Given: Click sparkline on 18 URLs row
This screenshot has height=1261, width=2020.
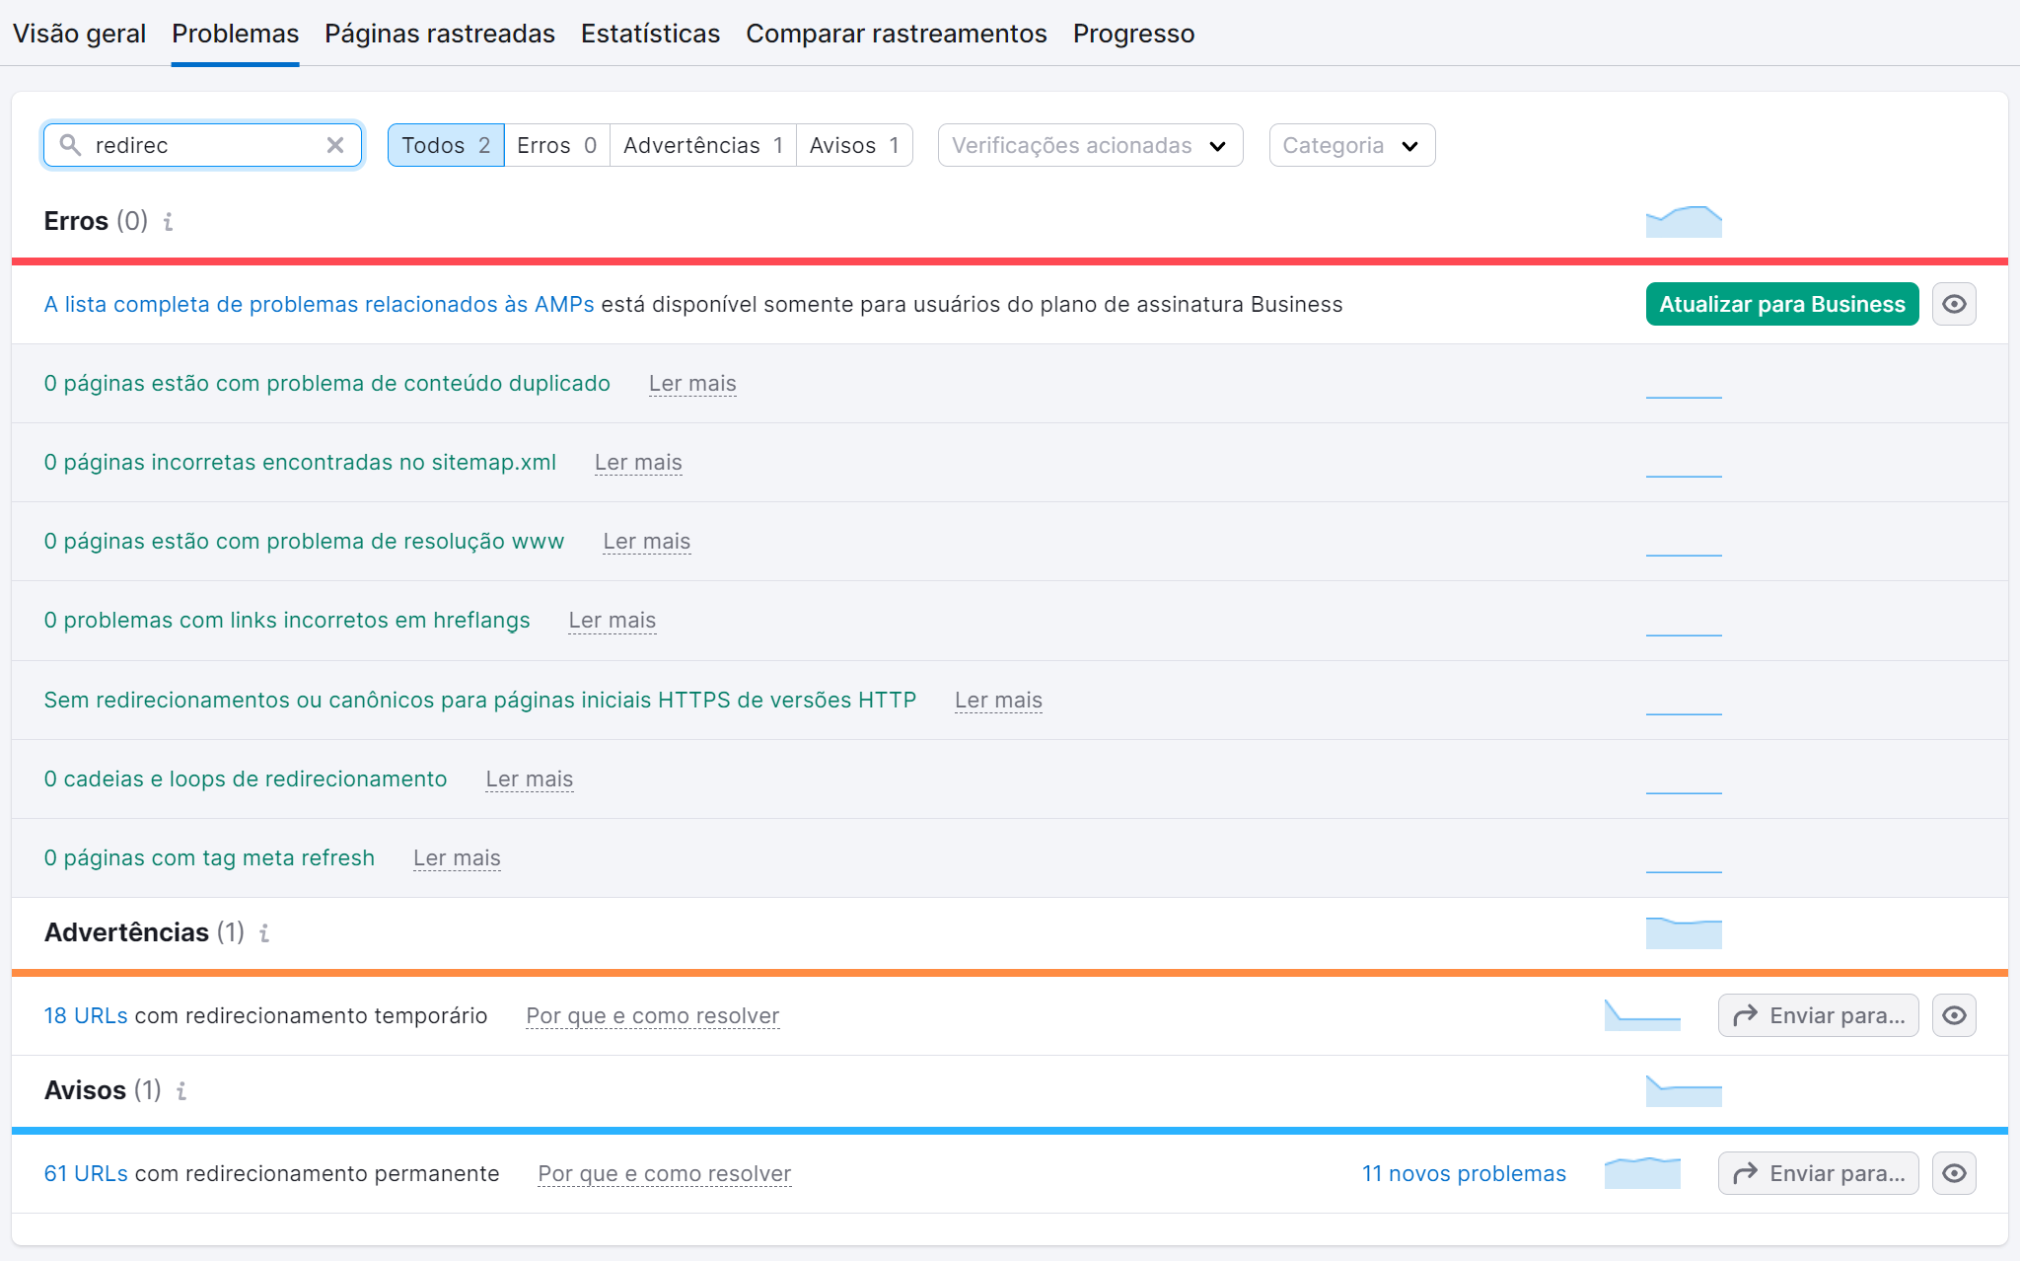Looking at the screenshot, I should [1642, 1015].
